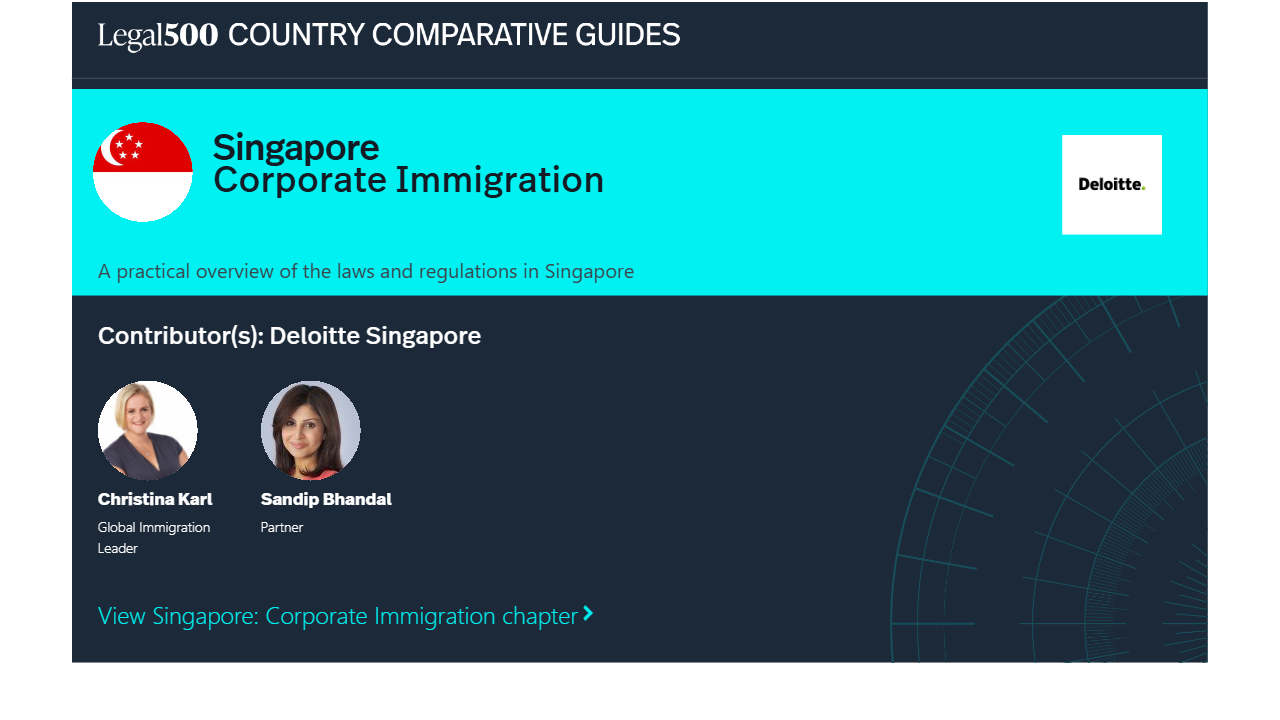Image resolution: width=1280 pixels, height=720 pixels.
Task: Click the Corporate Immigration title
Action: pos(408,181)
